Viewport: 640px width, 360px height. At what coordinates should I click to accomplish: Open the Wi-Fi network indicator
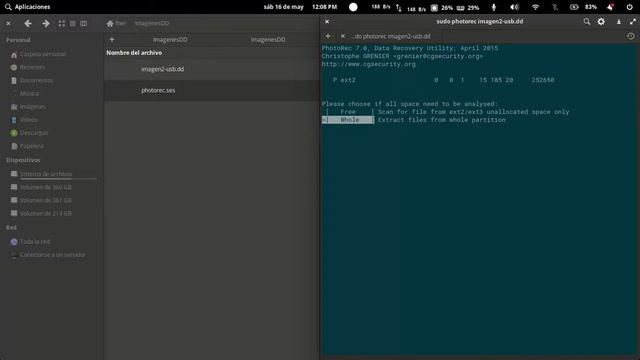pos(535,7)
